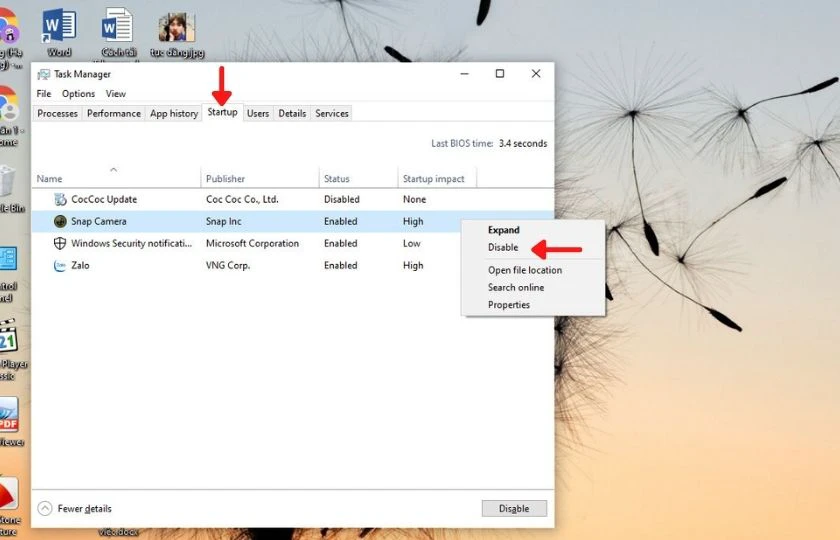
Task: Switch to the Details tab
Action: [292, 114]
